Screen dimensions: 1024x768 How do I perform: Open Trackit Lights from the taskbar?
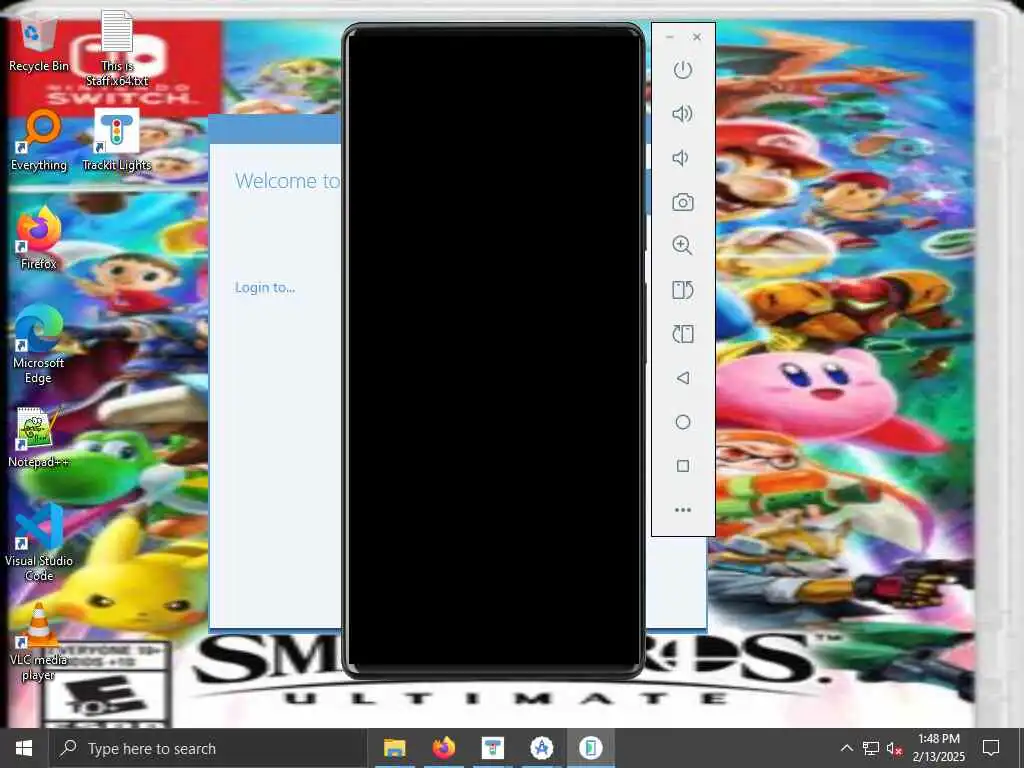[492, 748]
